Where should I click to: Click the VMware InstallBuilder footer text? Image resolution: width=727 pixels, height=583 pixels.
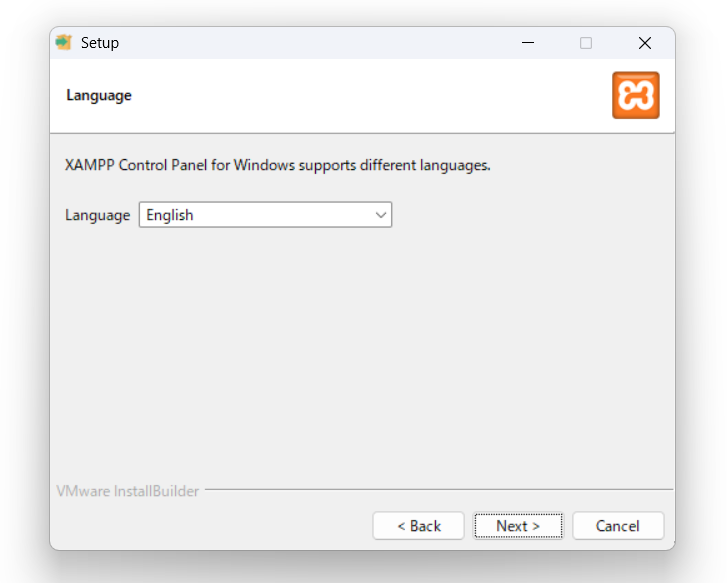(127, 491)
